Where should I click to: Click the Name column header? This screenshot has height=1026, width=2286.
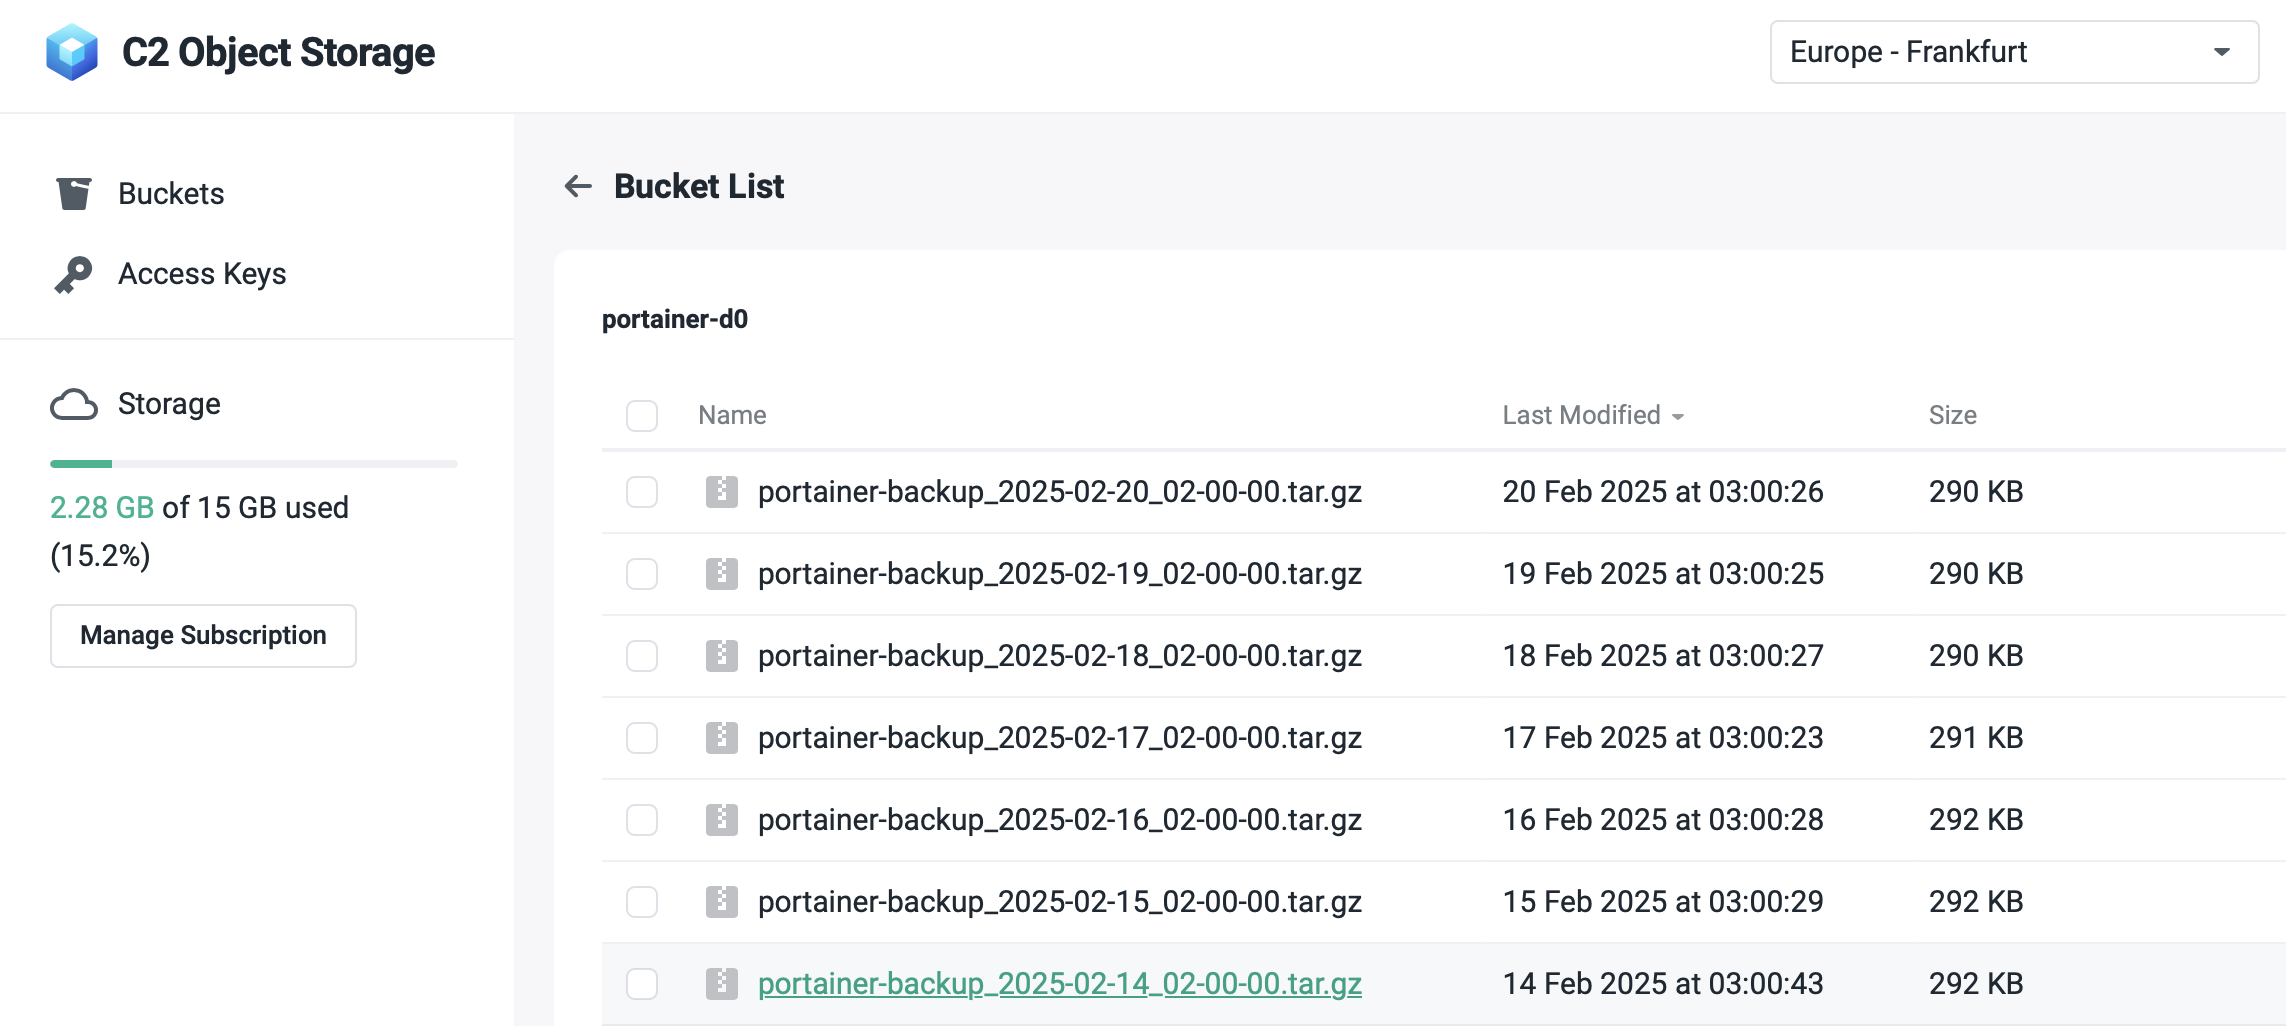[732, 415]
